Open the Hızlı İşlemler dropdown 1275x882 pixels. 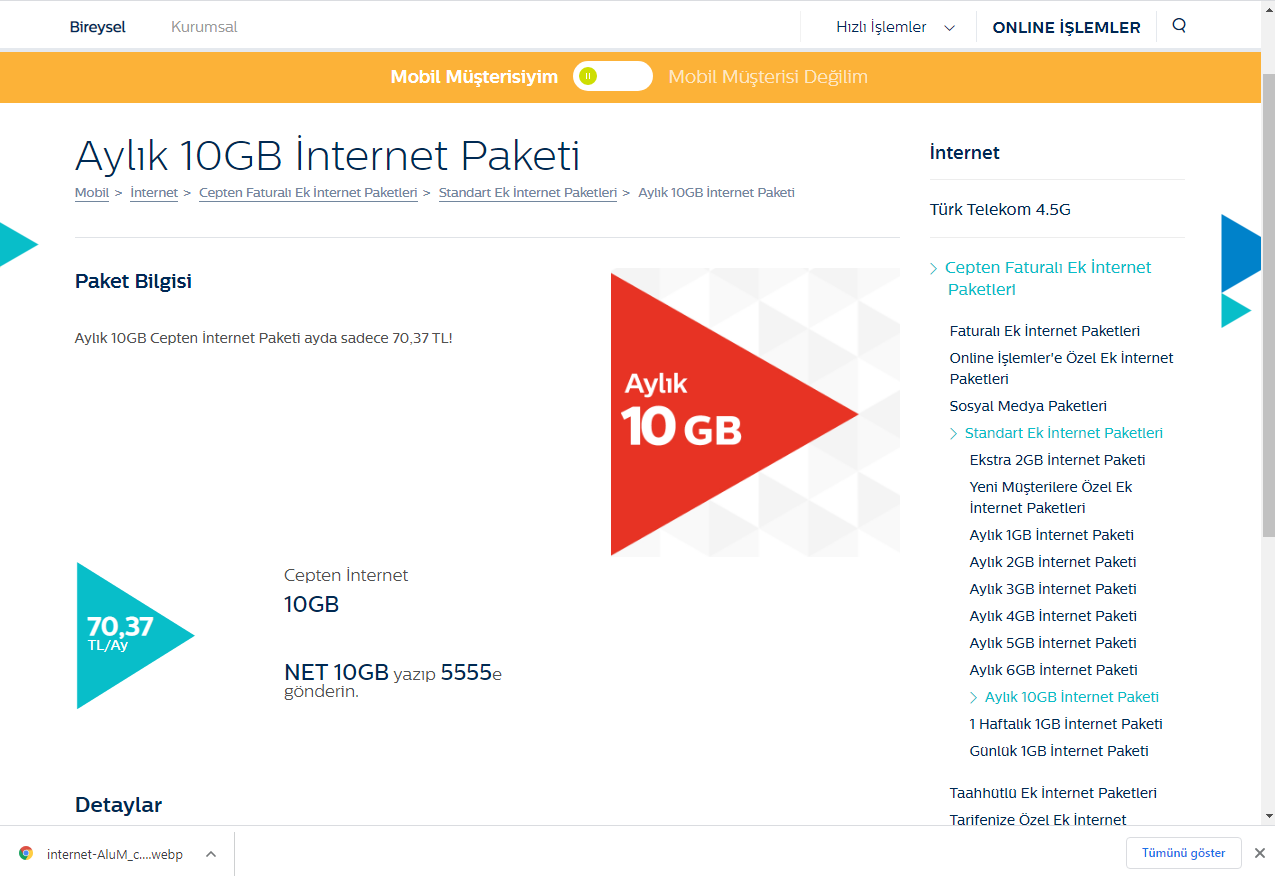coord(895,27)
